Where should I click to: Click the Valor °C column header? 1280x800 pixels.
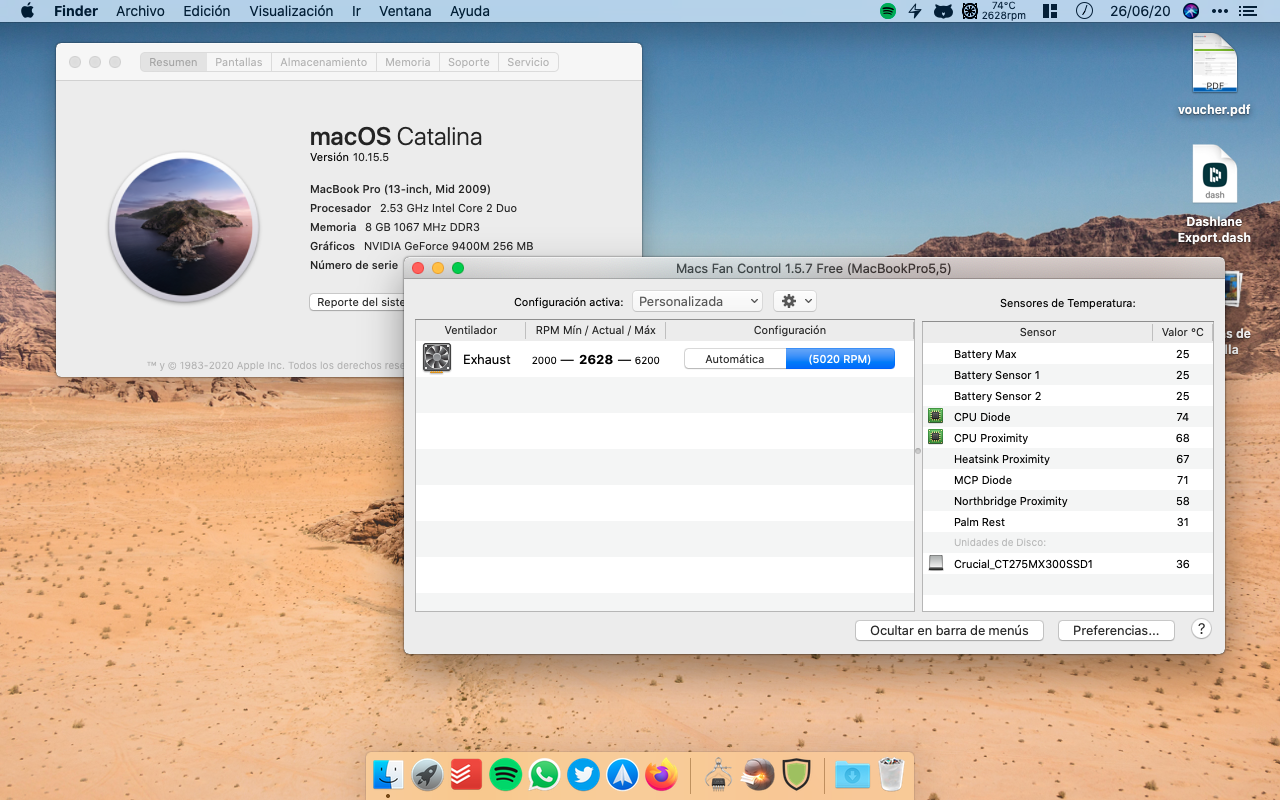[1183, 332]
